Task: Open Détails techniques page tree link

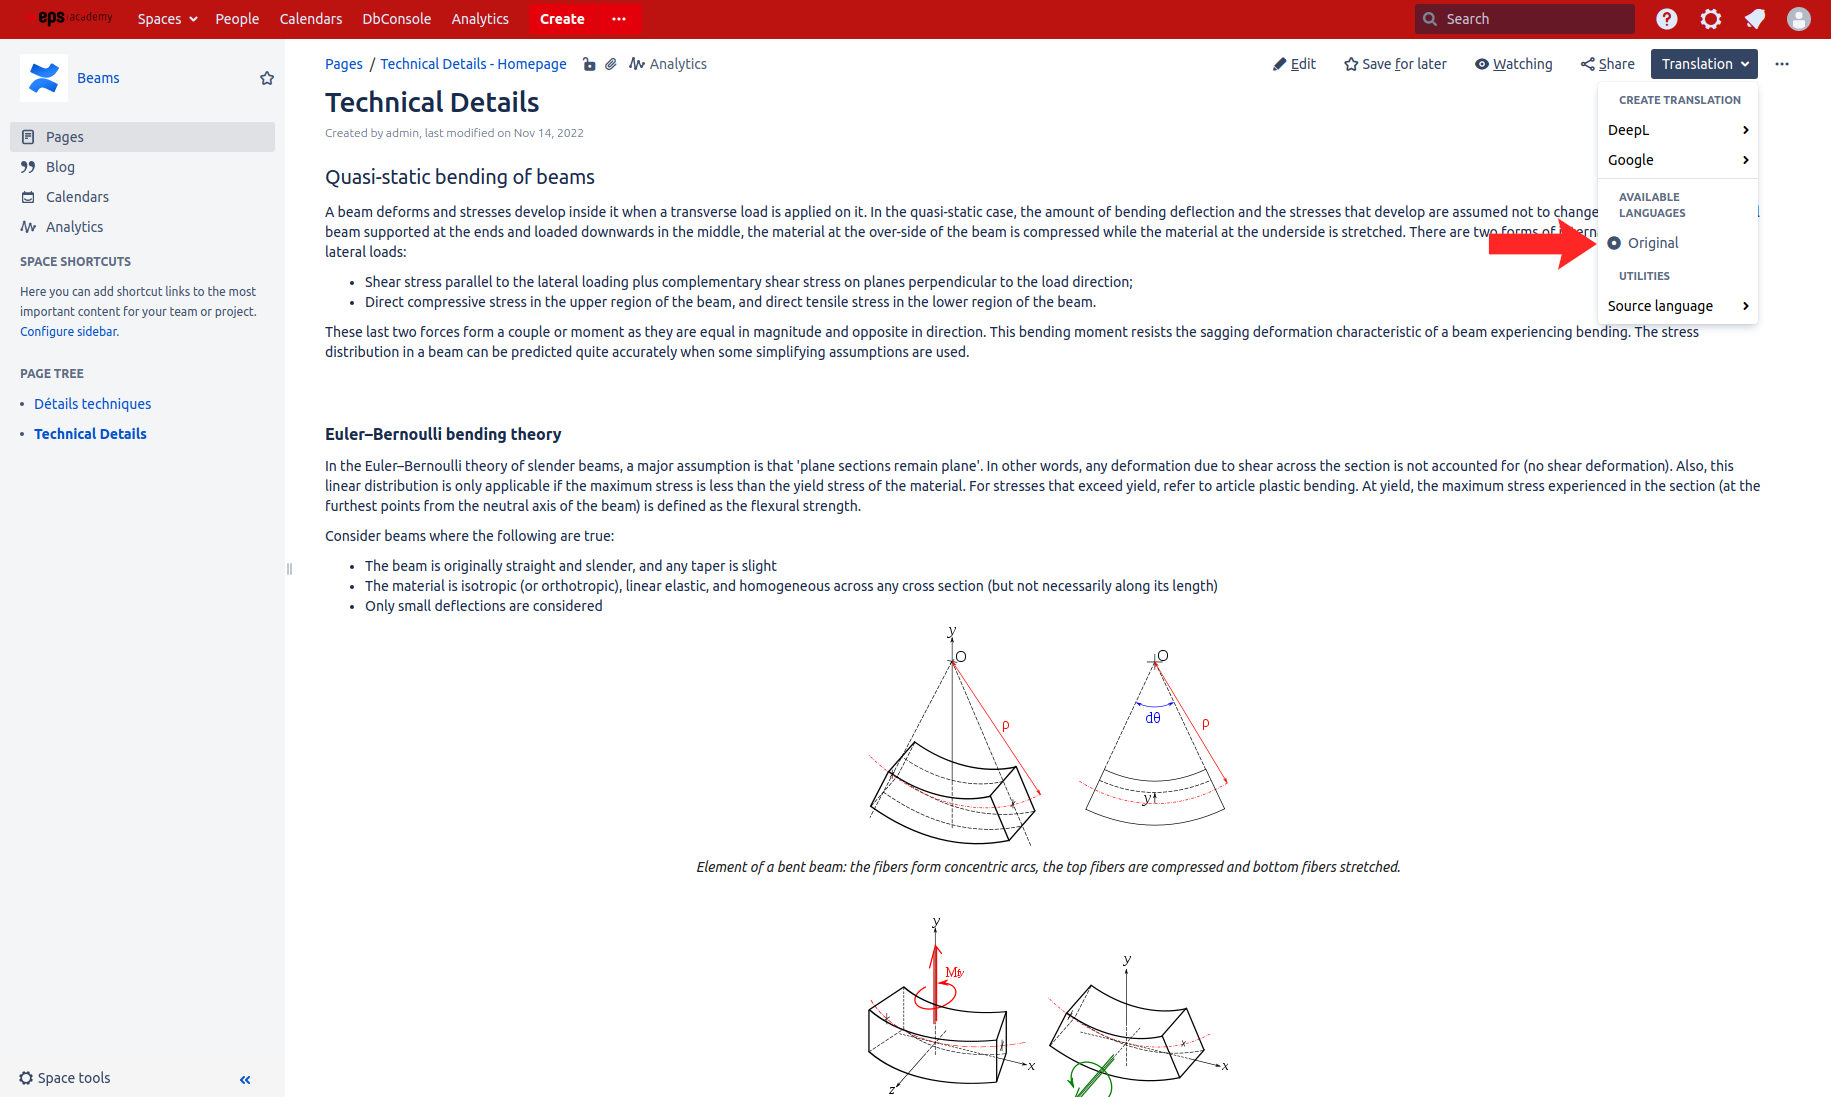Action: tap(93, 404)
